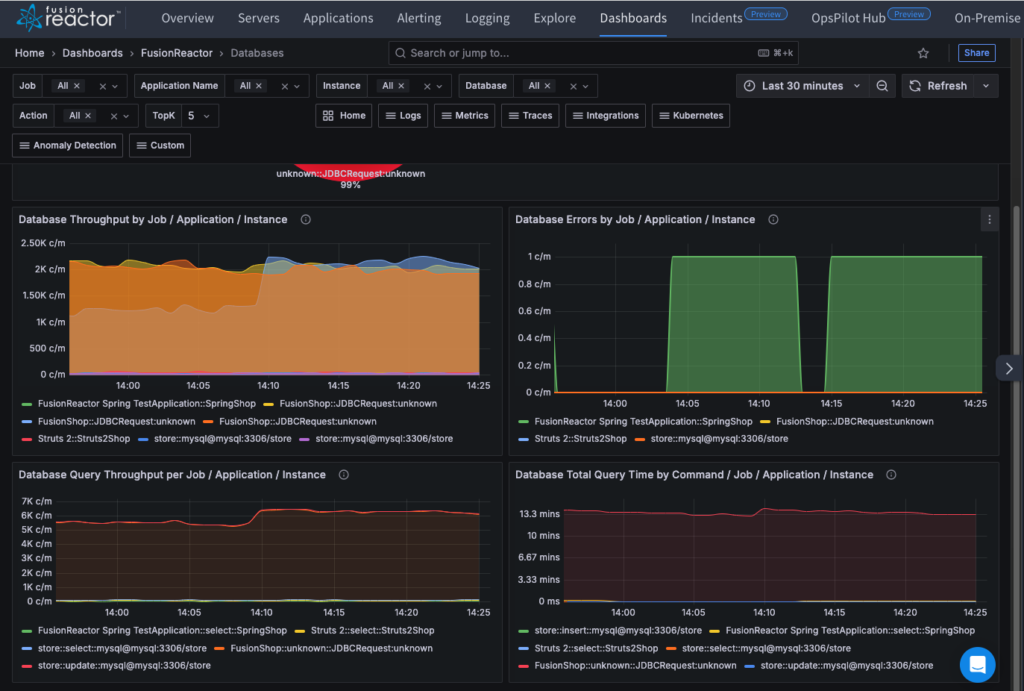1024x691 pixels.
Task: Remove the All tag from Job filter
Action: 76,86
